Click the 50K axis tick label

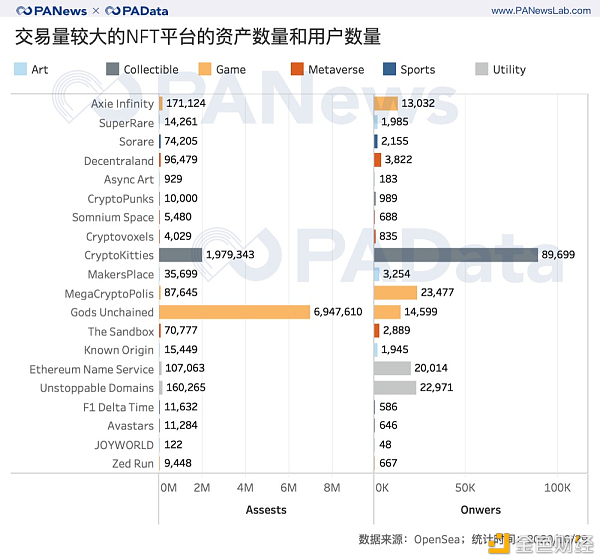tap(465, 488)
